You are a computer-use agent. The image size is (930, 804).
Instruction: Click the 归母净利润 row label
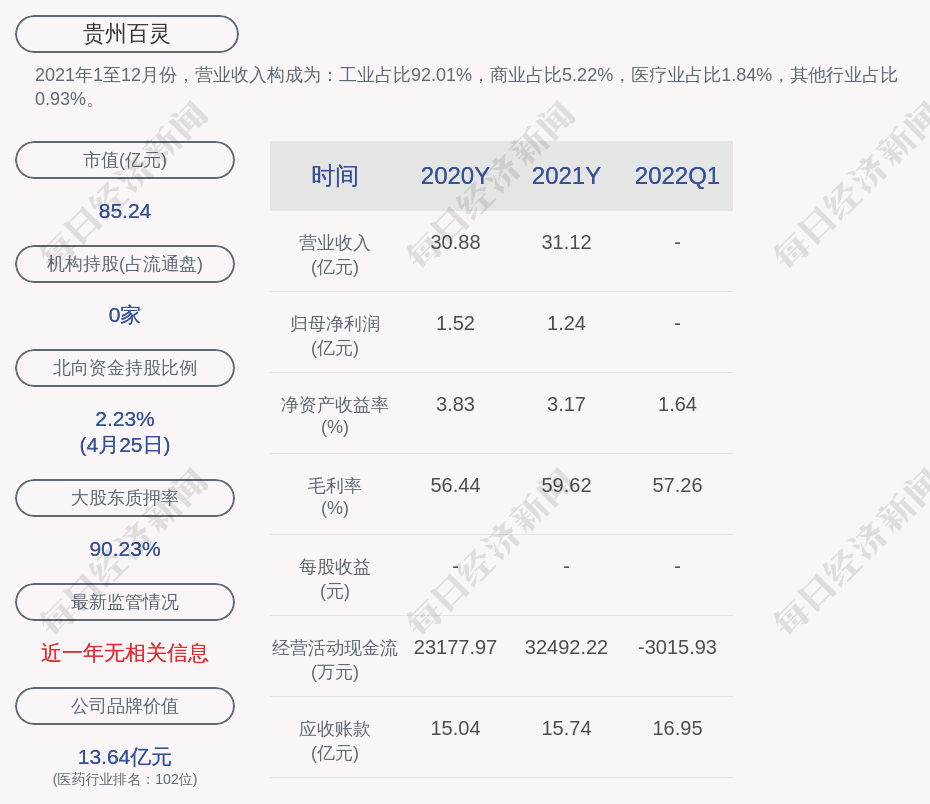click(x=335, y=336)
